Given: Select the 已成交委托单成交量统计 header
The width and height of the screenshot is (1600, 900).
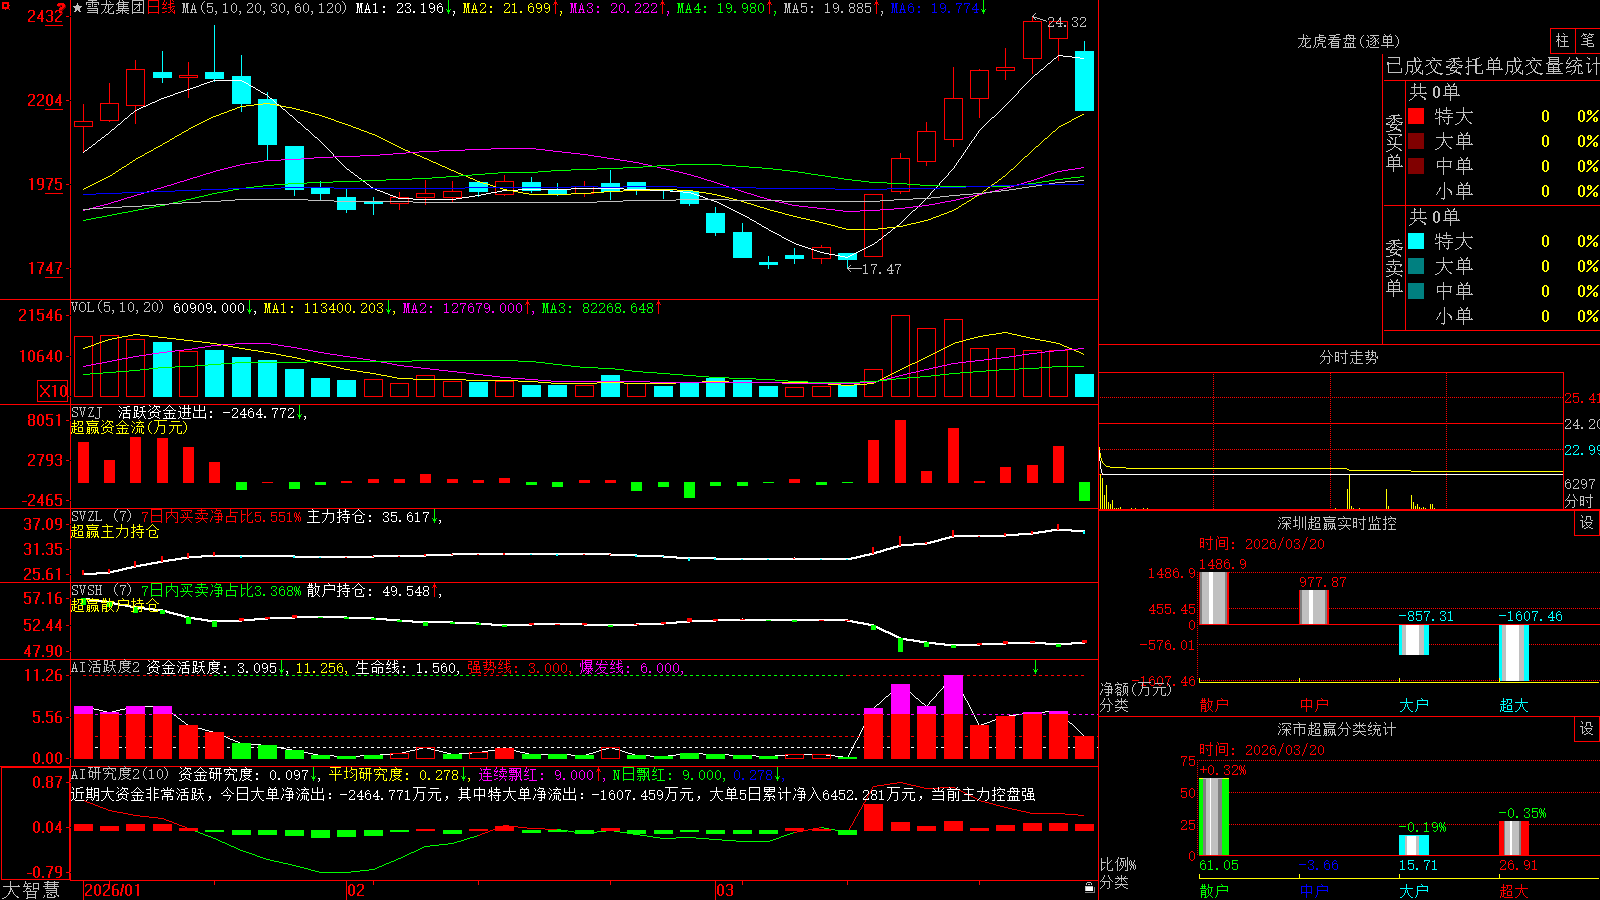Looking at the screenshot, I should tap(1492, 66).
